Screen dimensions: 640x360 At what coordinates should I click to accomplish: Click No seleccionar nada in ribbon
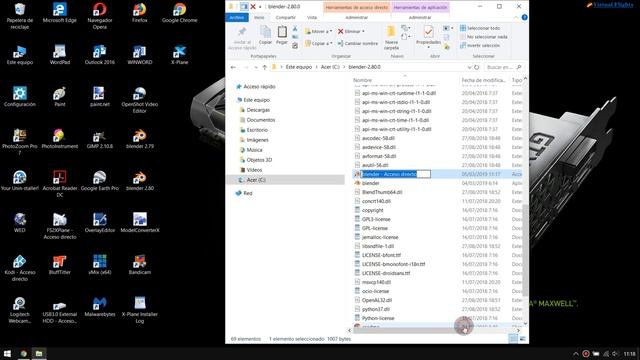tap(484, 37)
